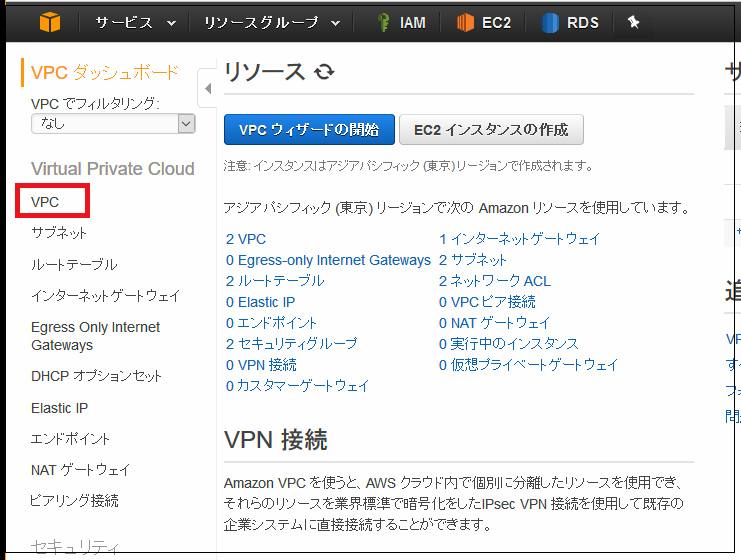Click the 0 NAT ゲートウェイ link
The width and height of the screenshot is (741, 560).
pyautogui.click(x=494, y=323)
